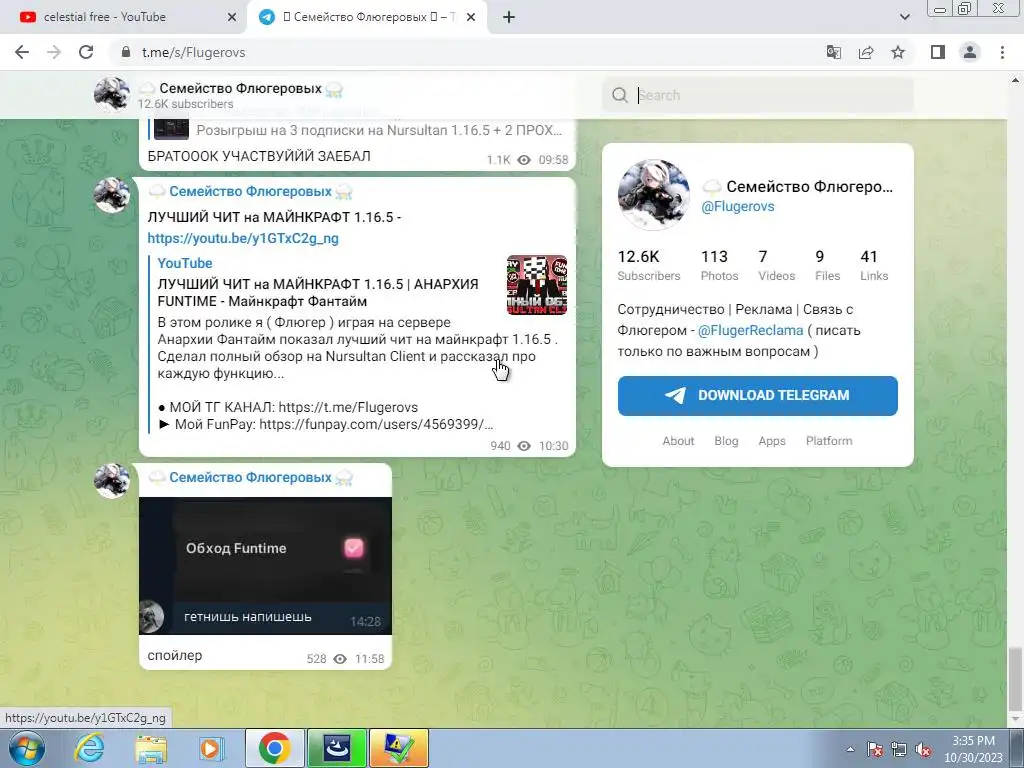
Task: Share this page via share icon
Action: coord(866,52)
